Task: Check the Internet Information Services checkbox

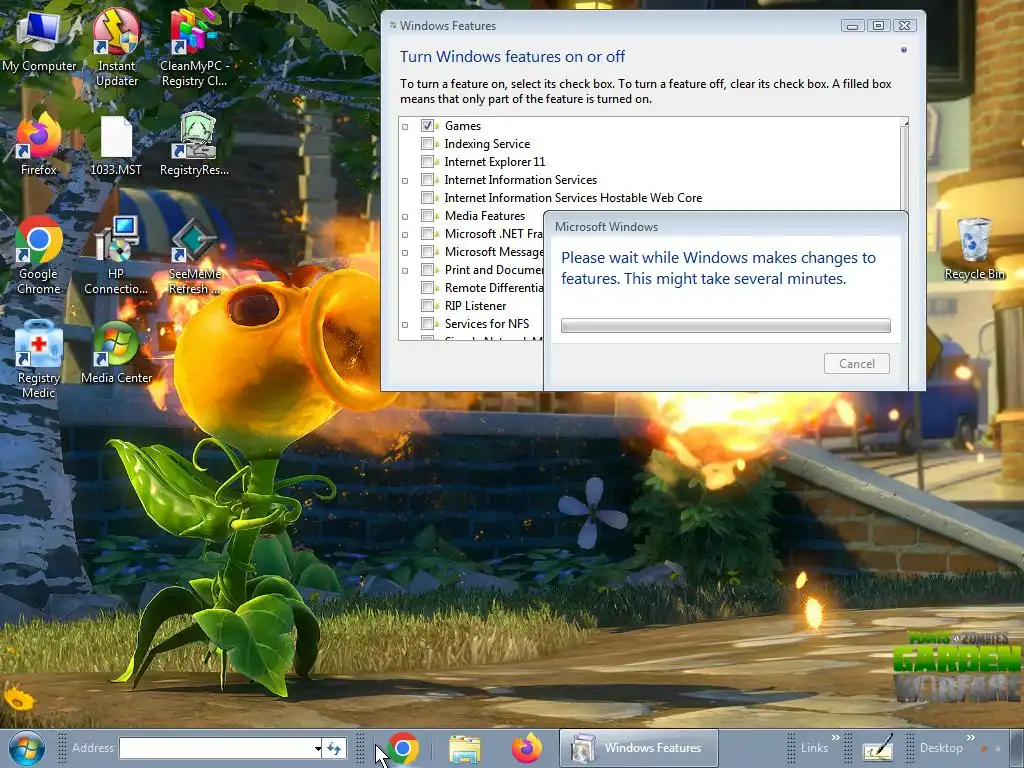Action: point(427,180)
